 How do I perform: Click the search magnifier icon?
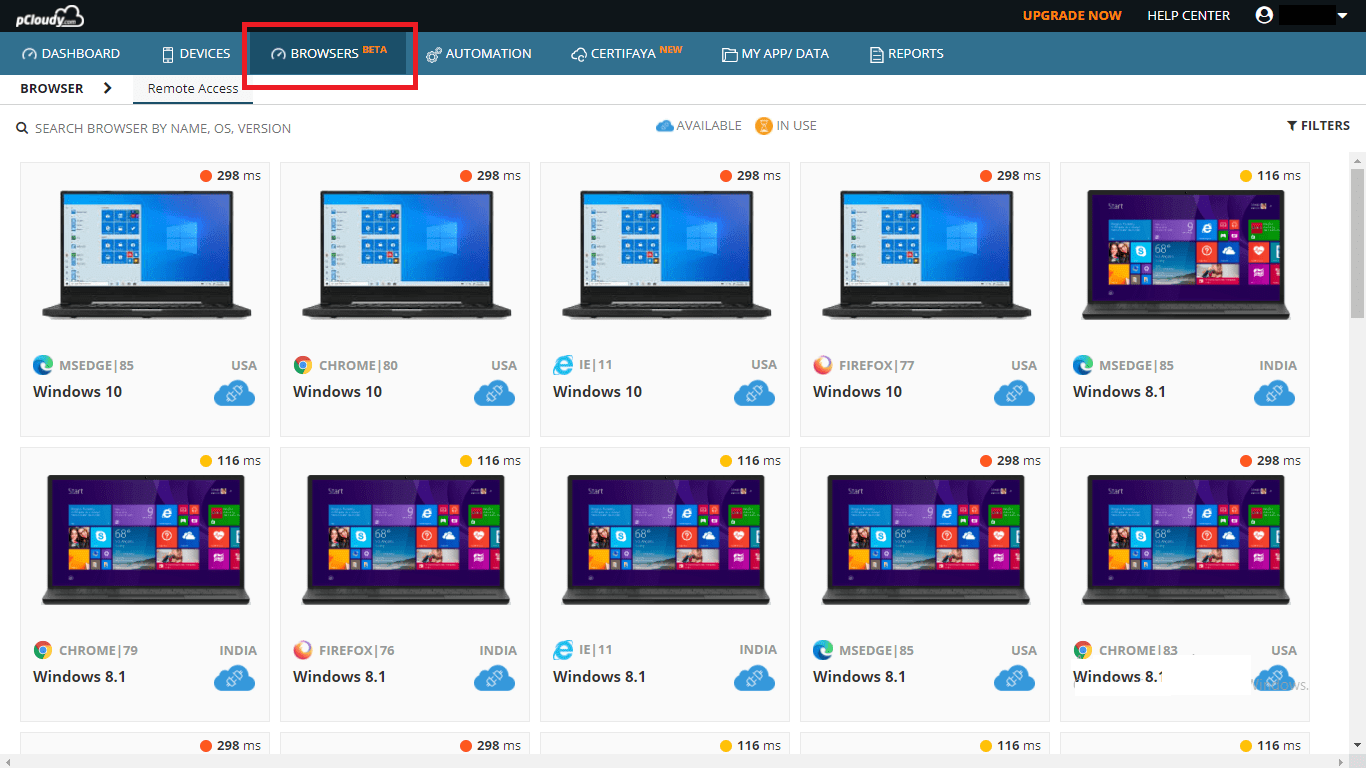tap(22, 128)
